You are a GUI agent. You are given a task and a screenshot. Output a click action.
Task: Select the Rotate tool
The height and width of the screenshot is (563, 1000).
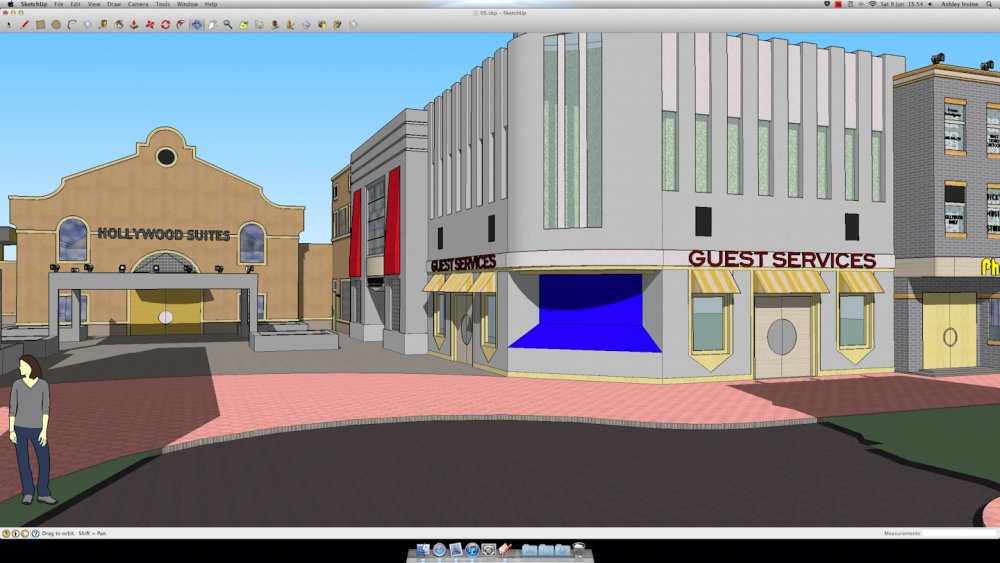tap(165, 25)
